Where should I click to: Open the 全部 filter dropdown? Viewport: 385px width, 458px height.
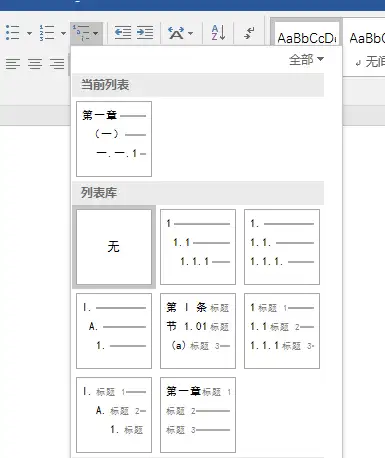[306, 60]
